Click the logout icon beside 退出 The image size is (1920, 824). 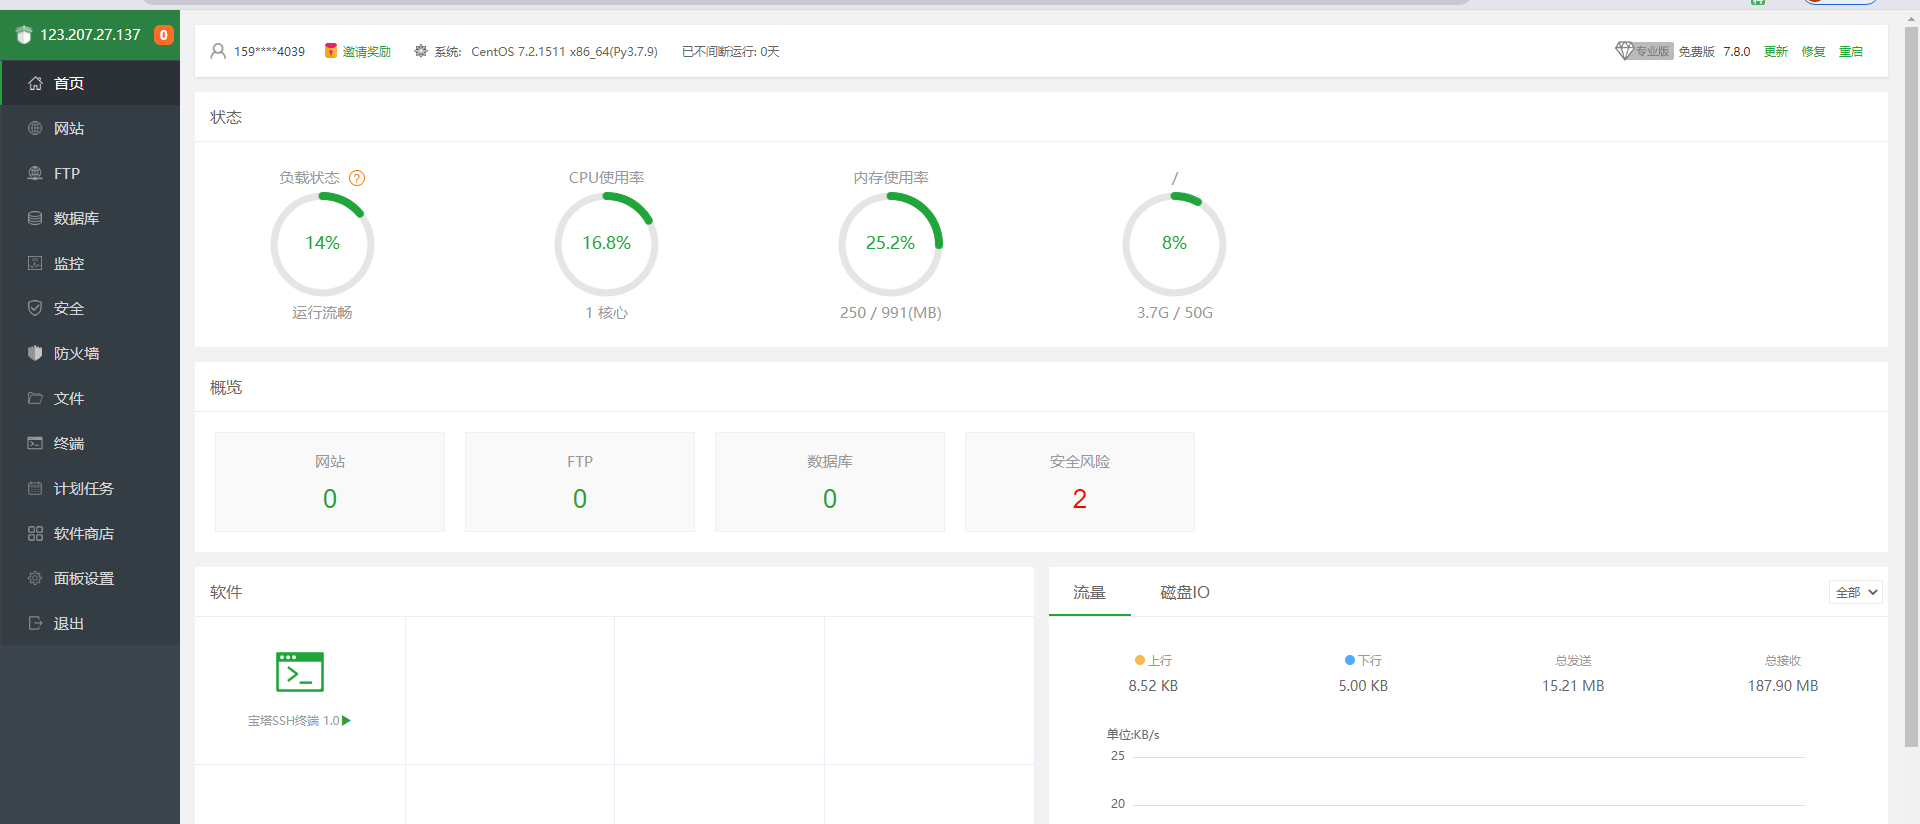coord(35,623)
